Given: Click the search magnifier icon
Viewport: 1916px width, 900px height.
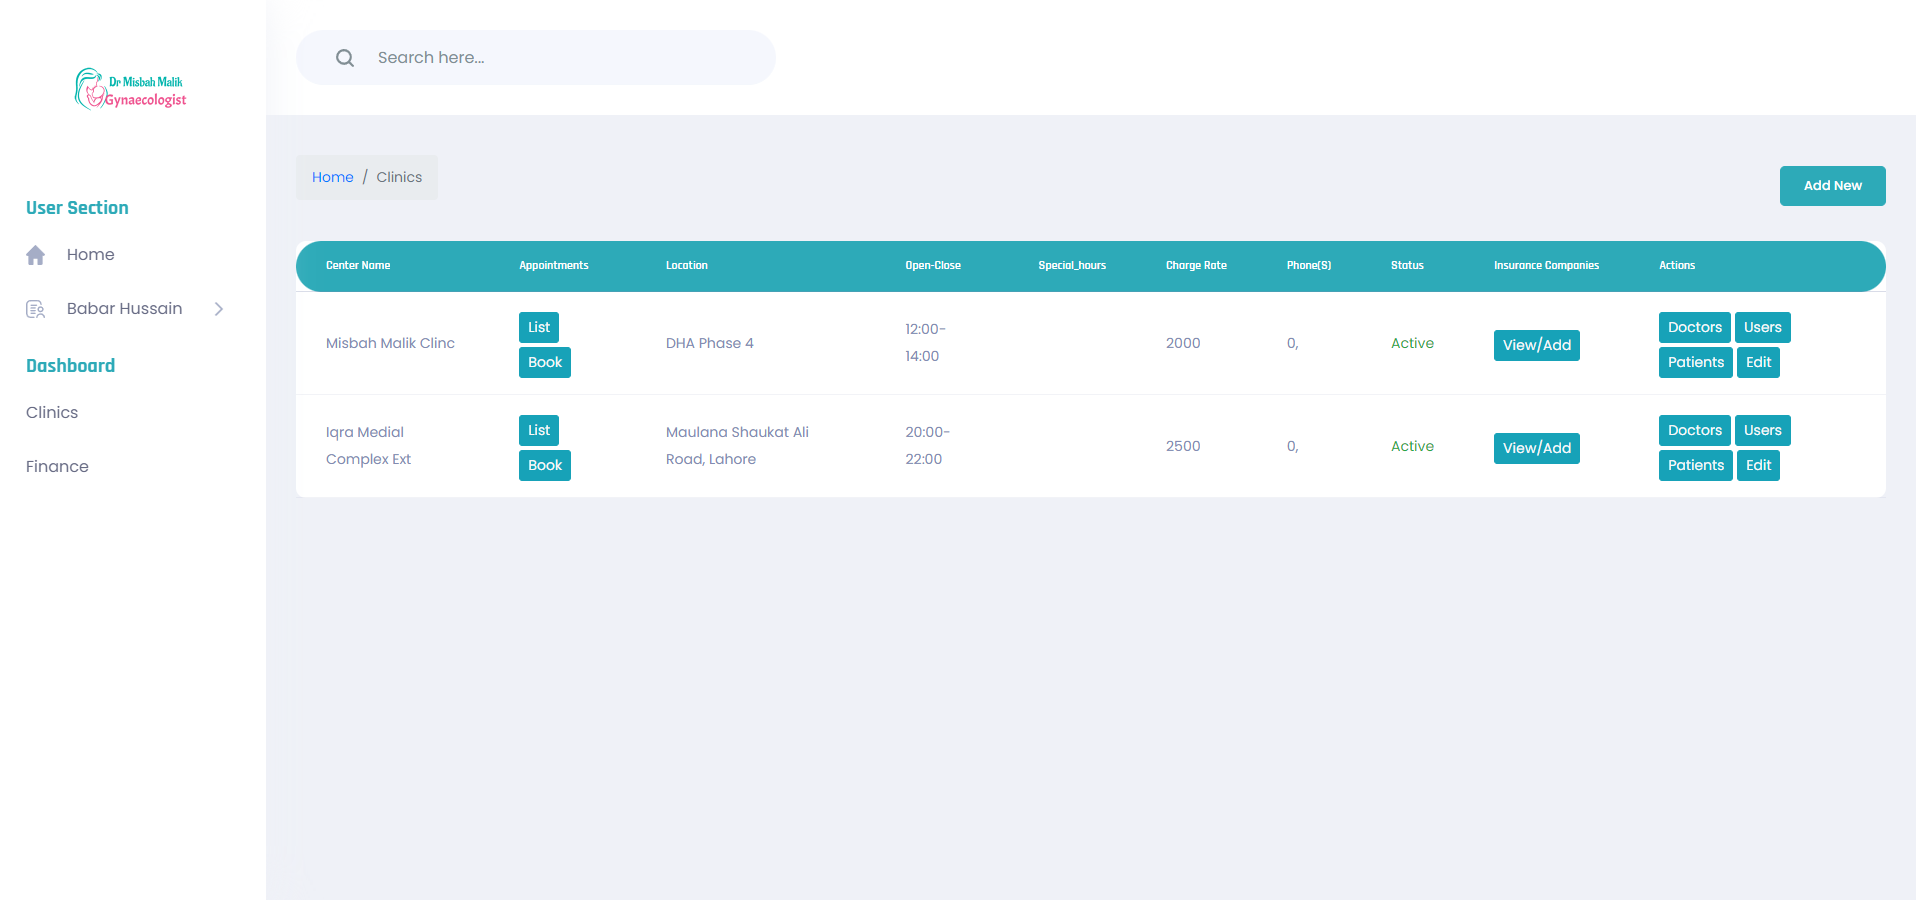Looking at the screenshot, I should click(x=345, y=58).
